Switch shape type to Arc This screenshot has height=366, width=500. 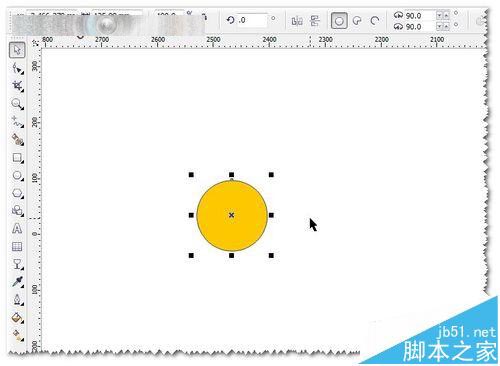(375, 21)
